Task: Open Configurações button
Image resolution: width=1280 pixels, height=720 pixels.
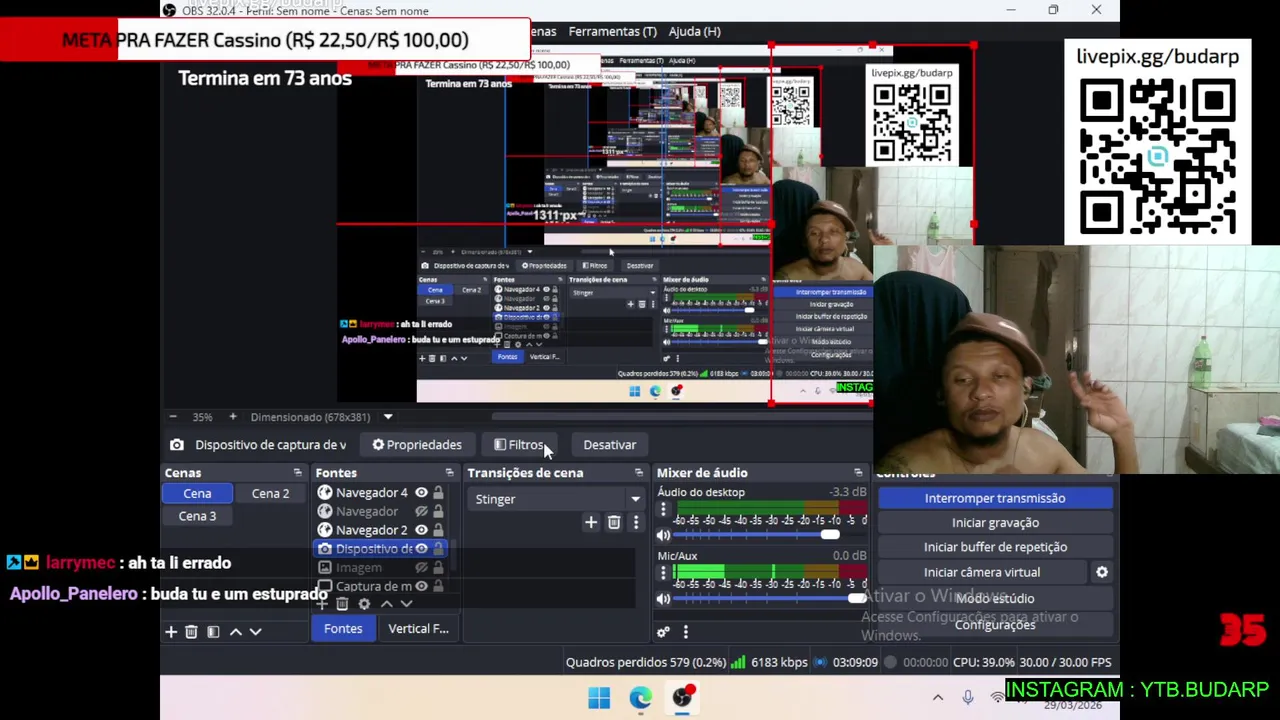Action: click(x=995, y=625)
